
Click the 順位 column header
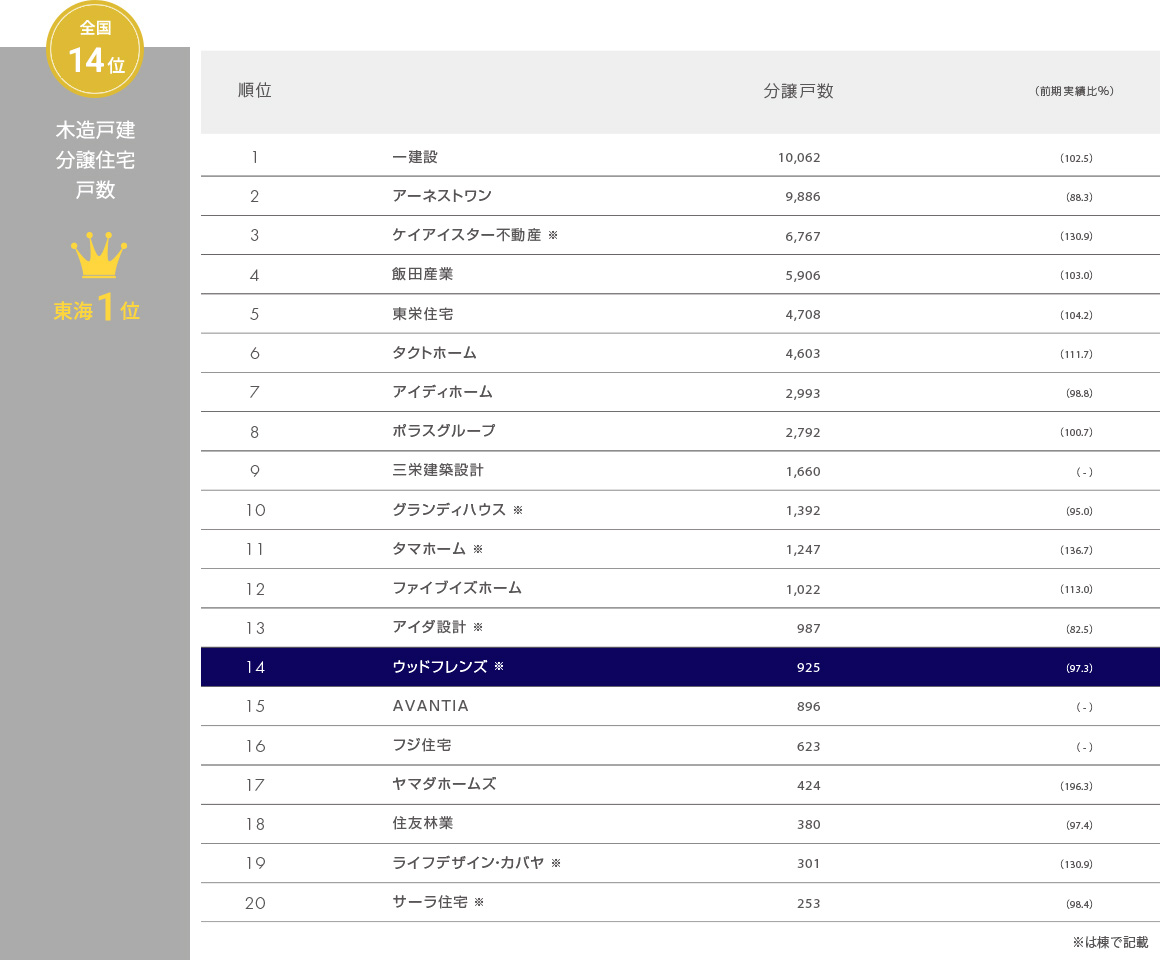(x=254, y=90)
